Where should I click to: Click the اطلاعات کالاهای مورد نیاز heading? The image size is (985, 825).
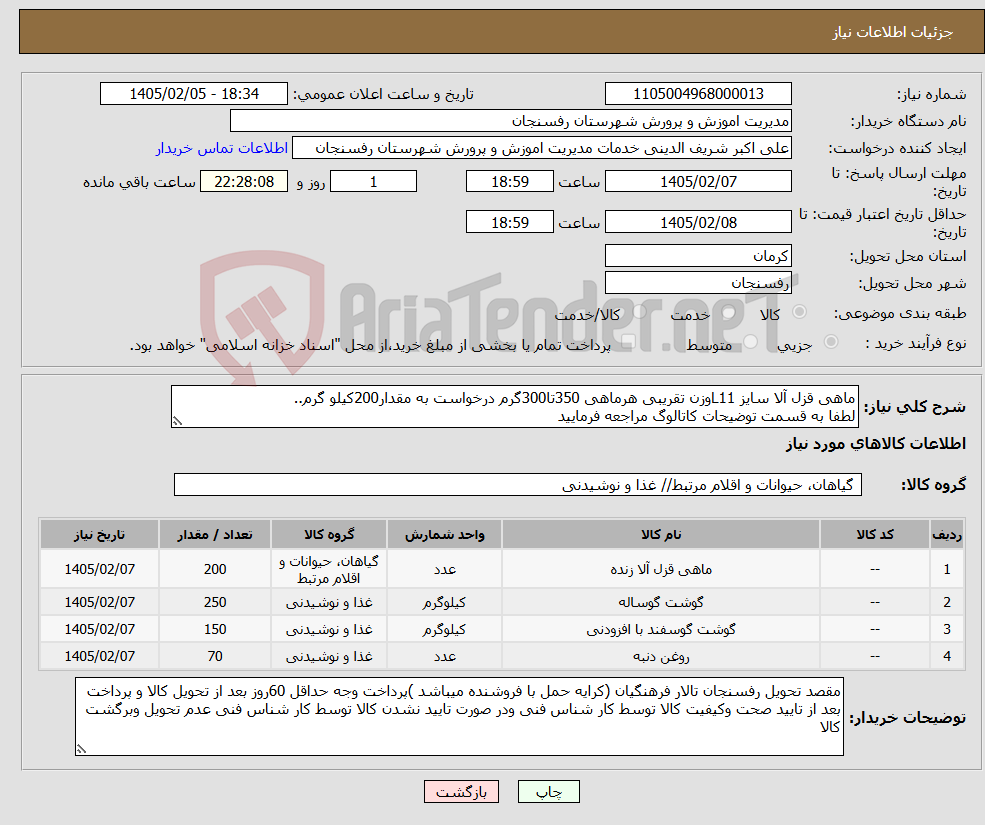tap(876, 444)
